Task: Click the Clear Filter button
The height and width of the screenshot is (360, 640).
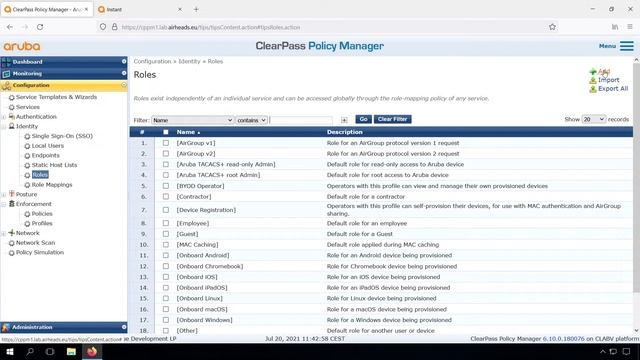Action: coord(392,119)
